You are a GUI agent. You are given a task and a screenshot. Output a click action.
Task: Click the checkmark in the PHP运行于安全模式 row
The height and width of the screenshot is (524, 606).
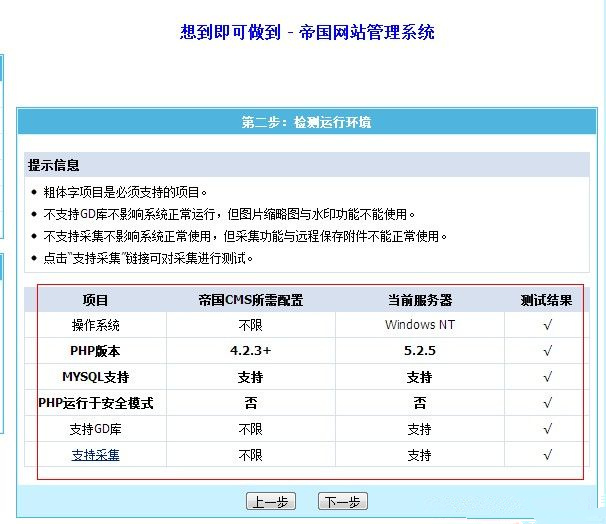click(x=547, y=403)
